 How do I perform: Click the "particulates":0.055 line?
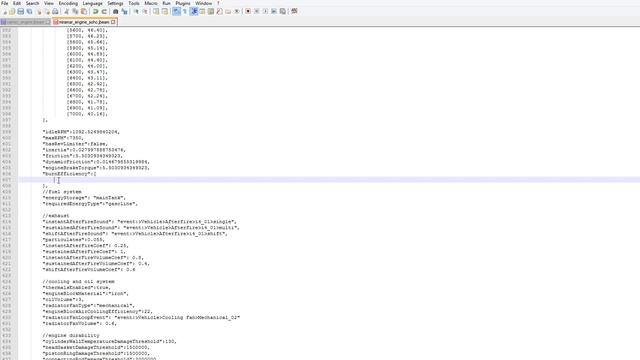[73, 240]
